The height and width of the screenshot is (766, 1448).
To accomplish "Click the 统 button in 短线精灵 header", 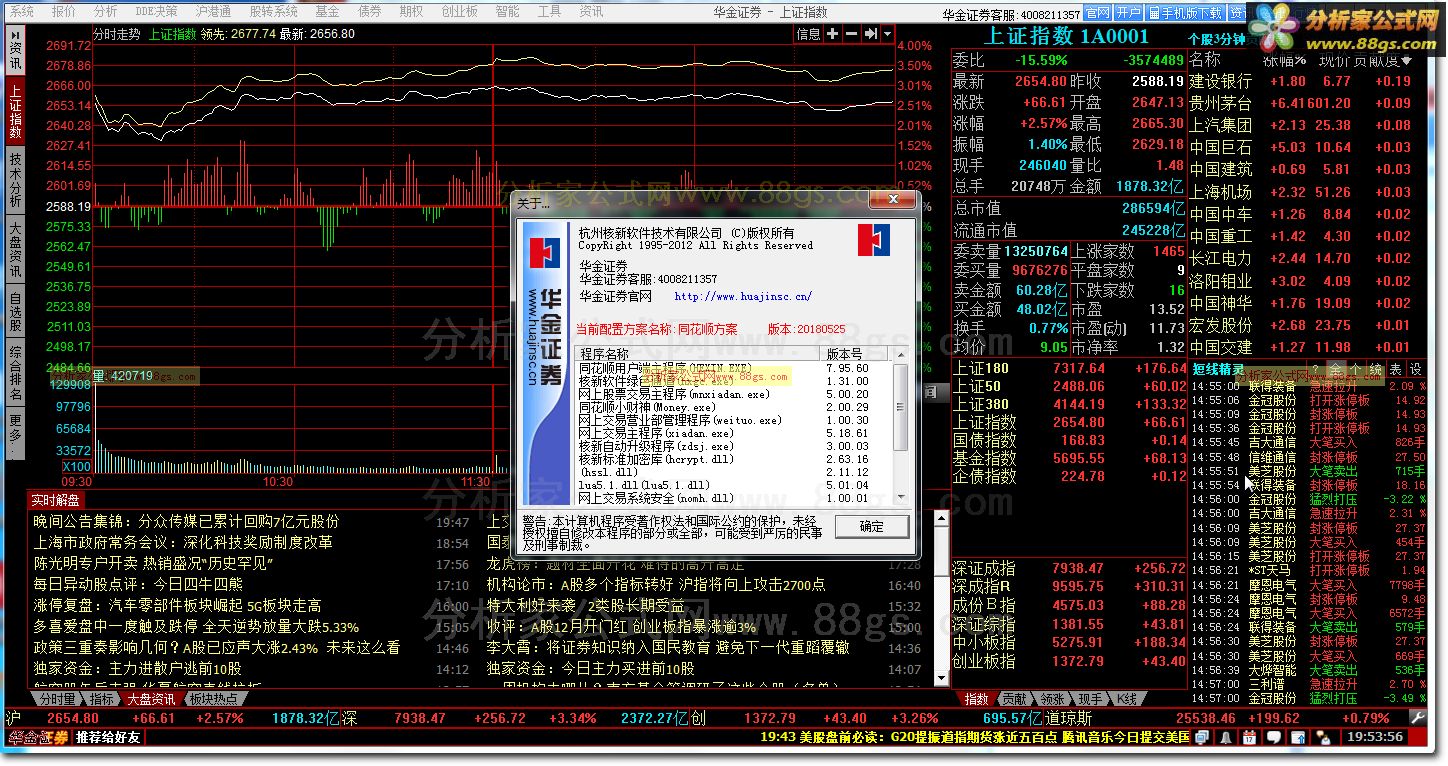I will (1376, 370).
